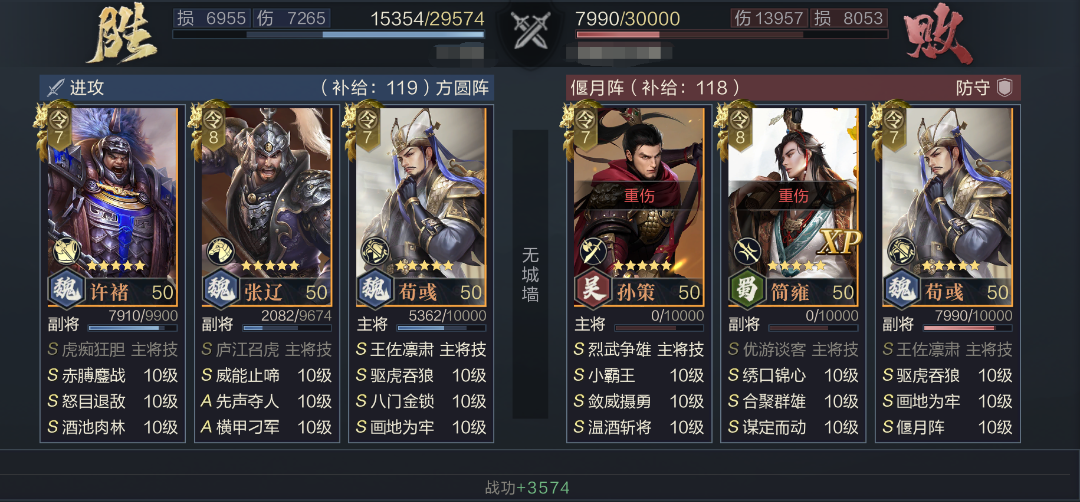Click the 蜀 faction badge next to 简雍

pyautogui.click(x=746, y=289)
